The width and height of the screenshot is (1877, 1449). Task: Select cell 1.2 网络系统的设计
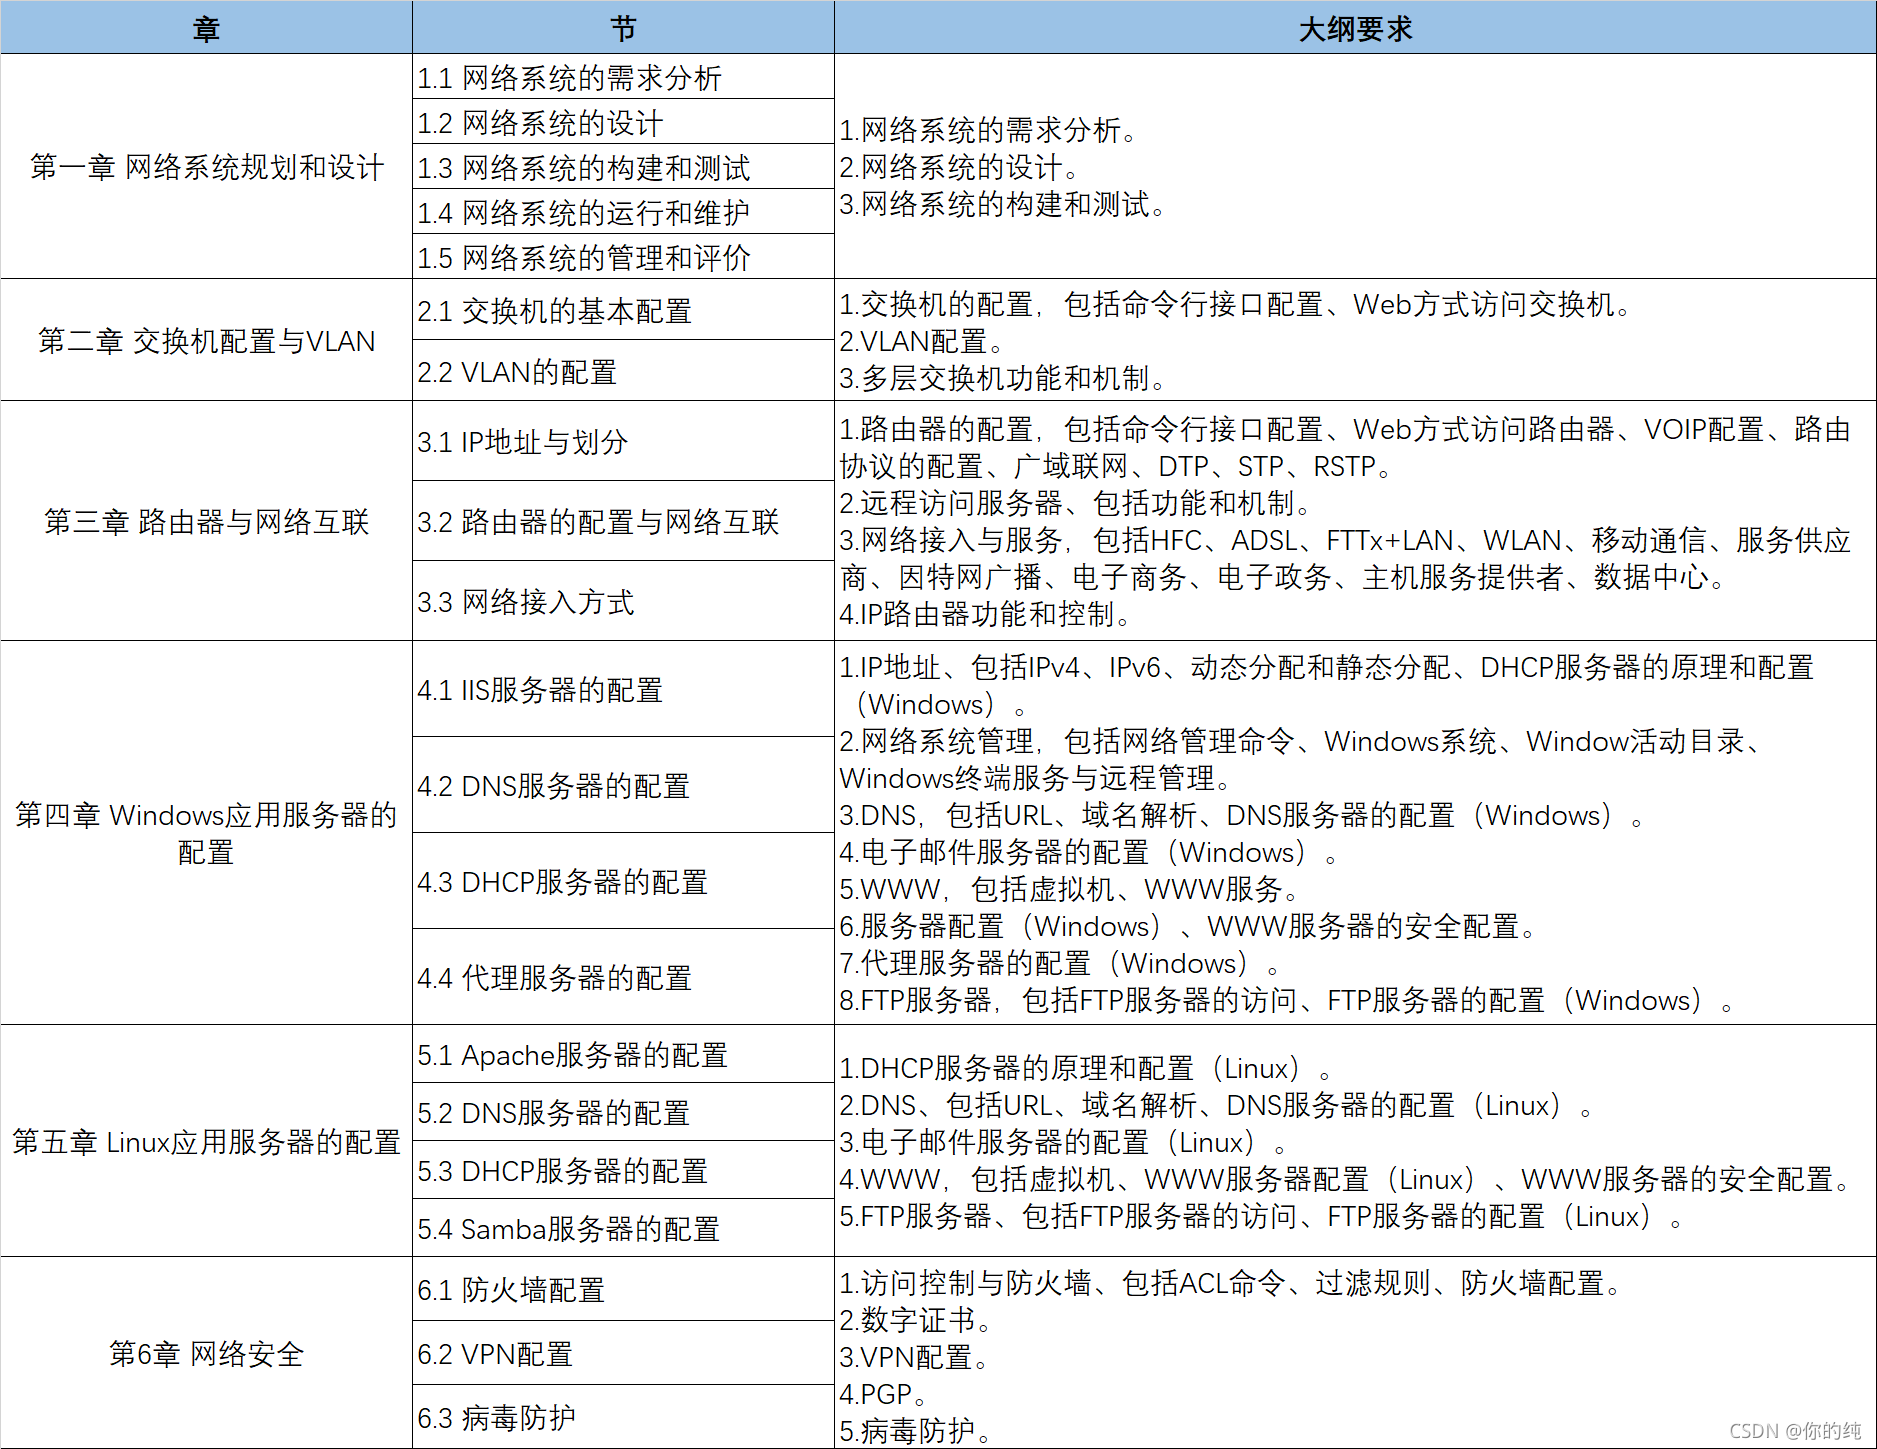click(x=623, y=122)
